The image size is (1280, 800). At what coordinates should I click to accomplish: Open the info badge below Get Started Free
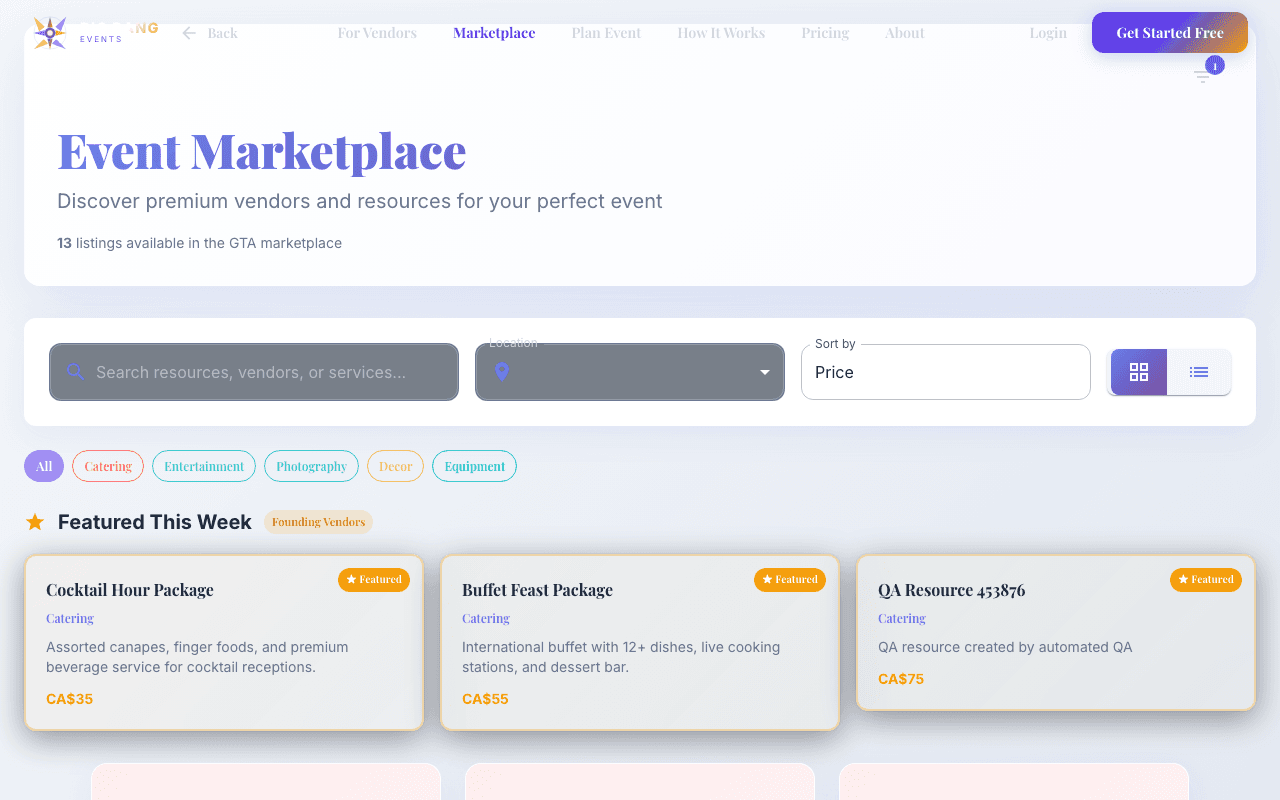pos(1214,65)
